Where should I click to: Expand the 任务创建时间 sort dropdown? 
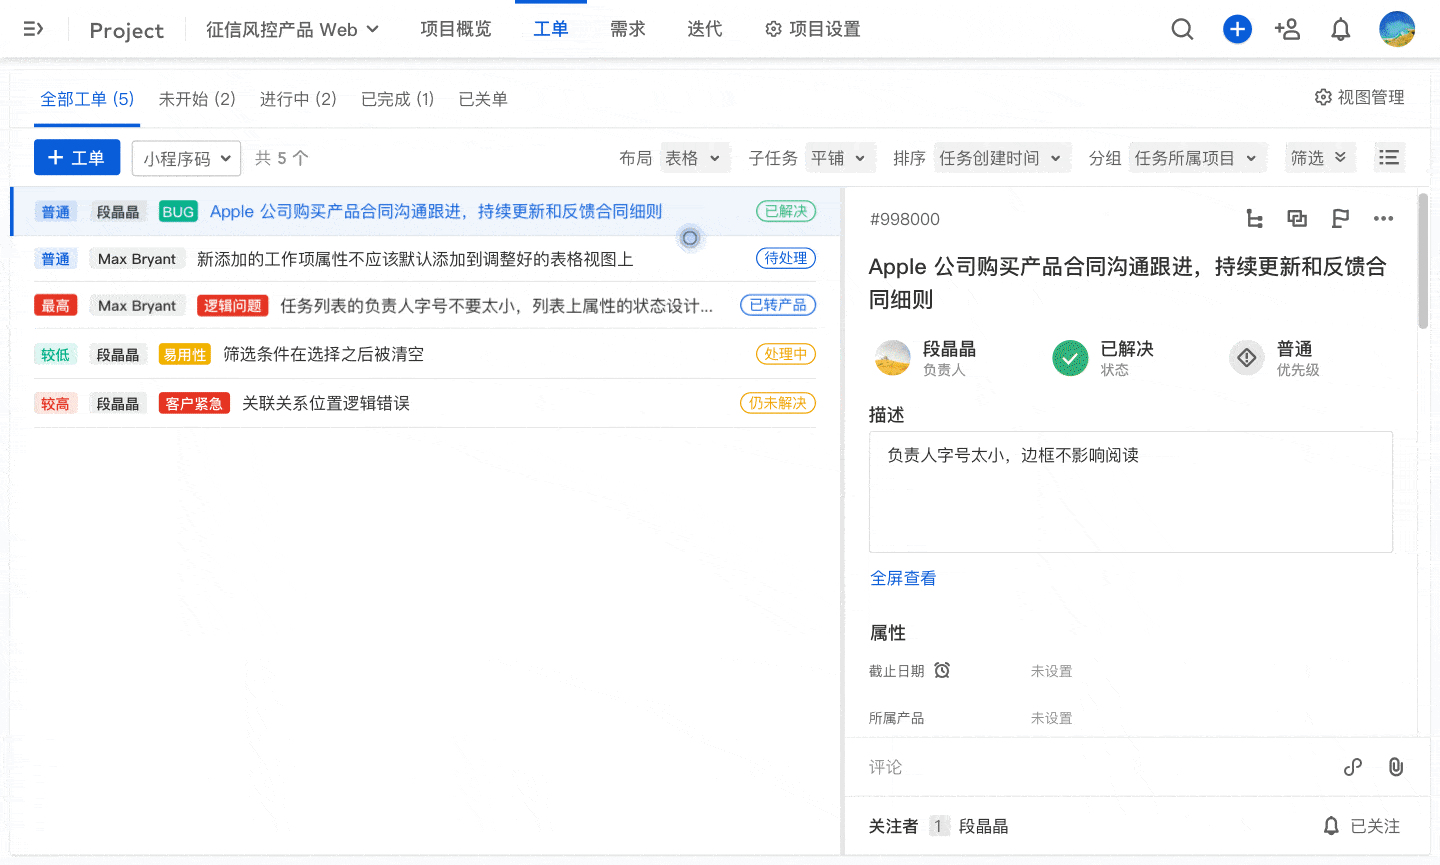[1000, 158]
